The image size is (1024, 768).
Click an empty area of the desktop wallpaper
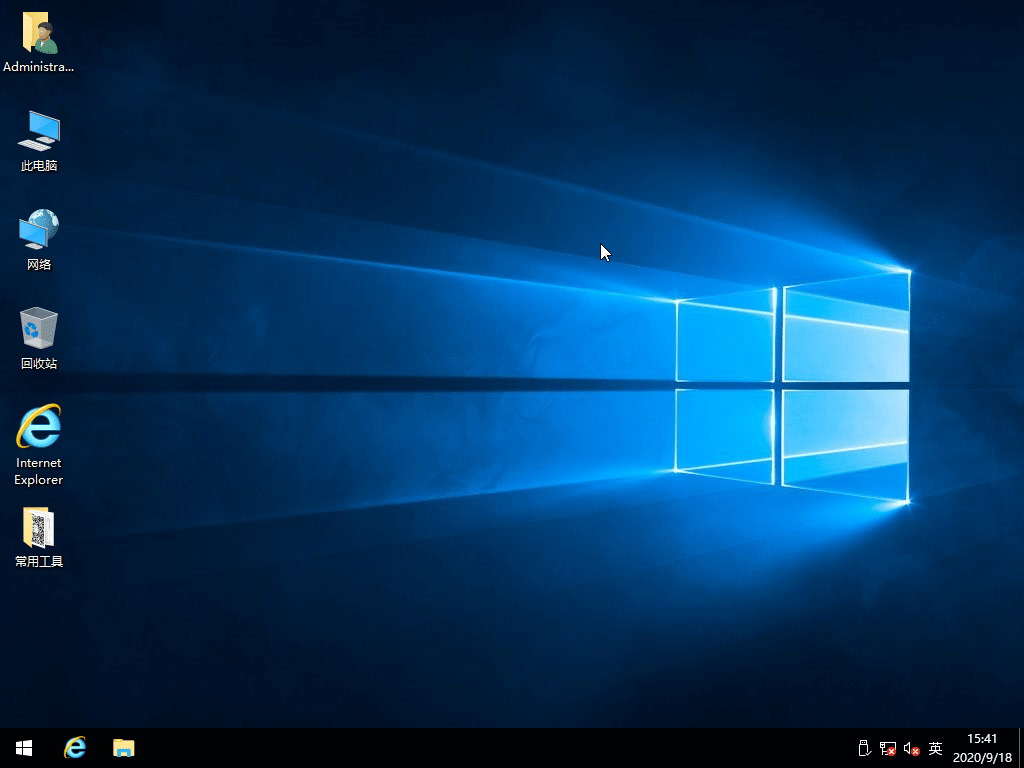[450, 620]
